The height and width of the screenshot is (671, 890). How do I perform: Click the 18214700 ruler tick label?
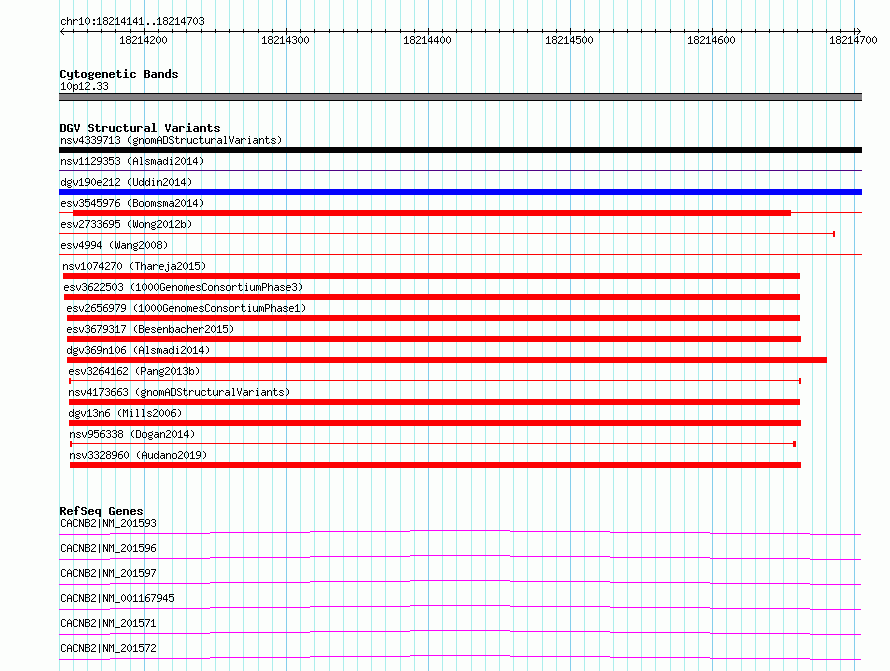pos(853,40)
